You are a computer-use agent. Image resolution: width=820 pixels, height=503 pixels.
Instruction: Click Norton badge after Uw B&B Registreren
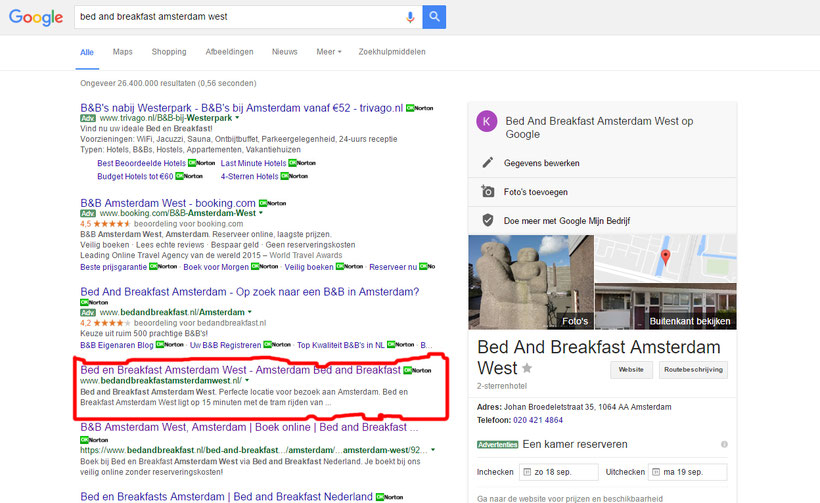(x=277, y=345)
